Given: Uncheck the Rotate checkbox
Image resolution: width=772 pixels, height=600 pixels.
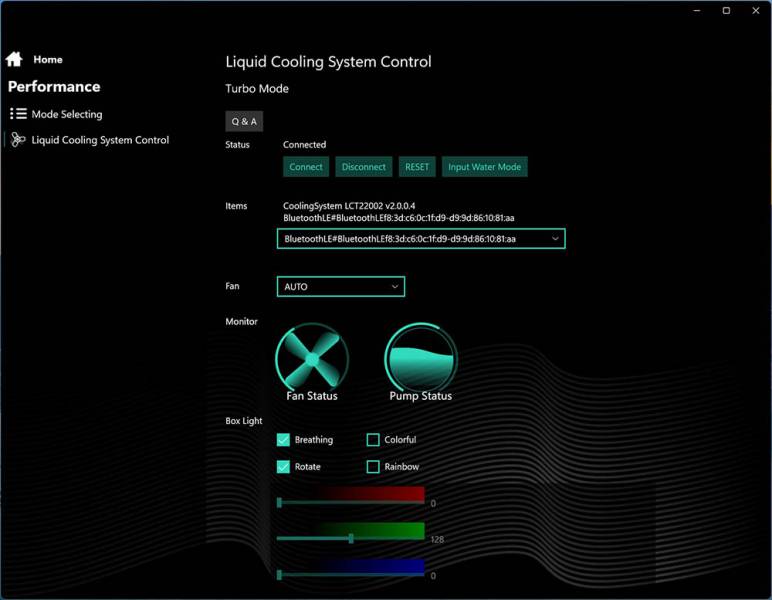Looking at the screenshot, I should point(283,466).
